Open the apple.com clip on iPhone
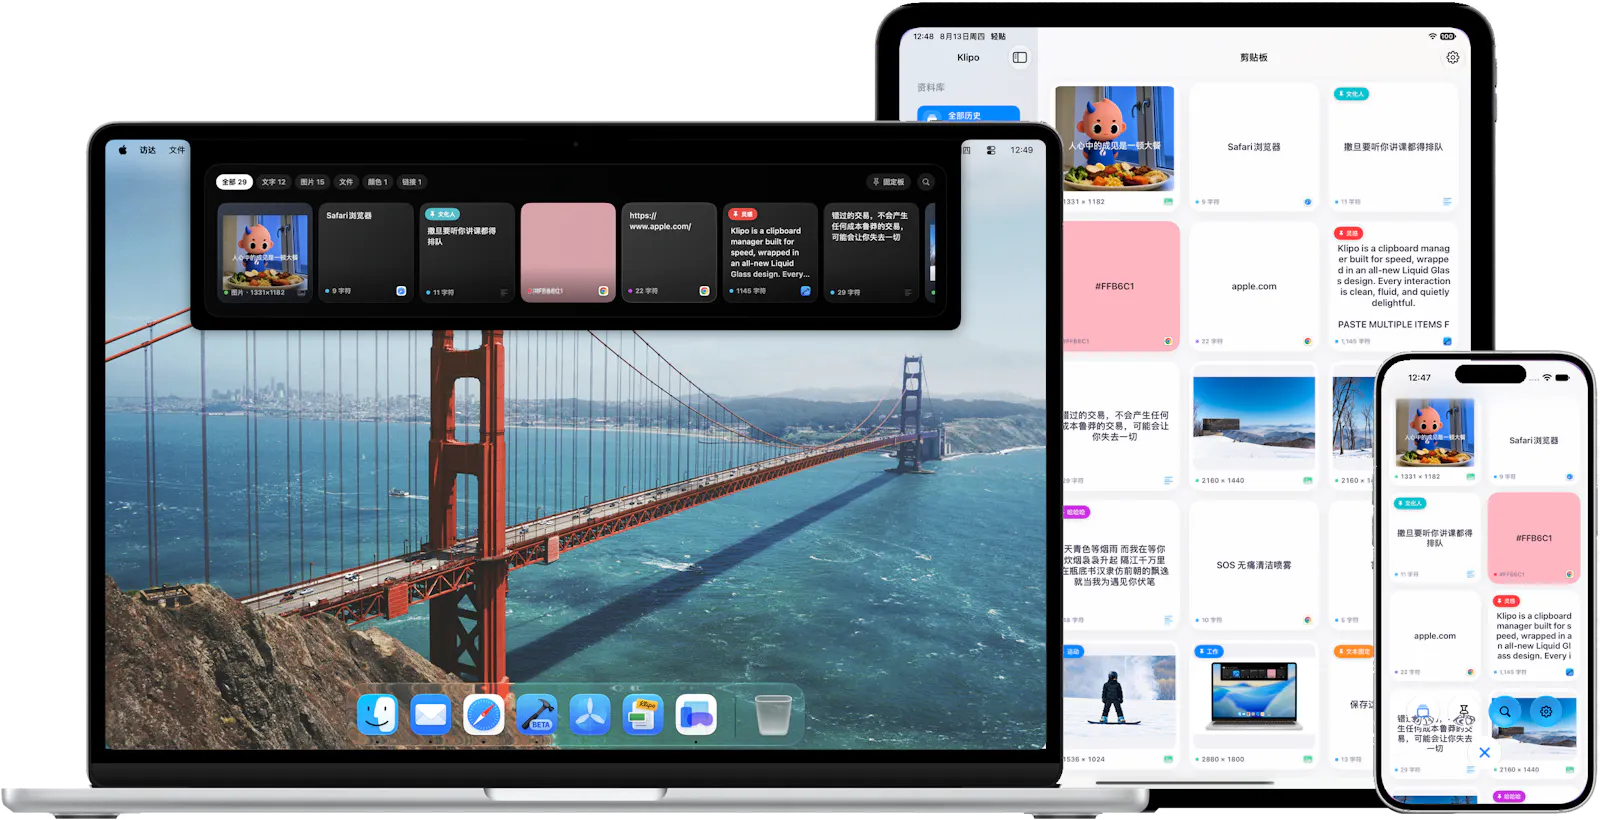This screenshot has height=820, width=1600. (x=1435, y=635)
